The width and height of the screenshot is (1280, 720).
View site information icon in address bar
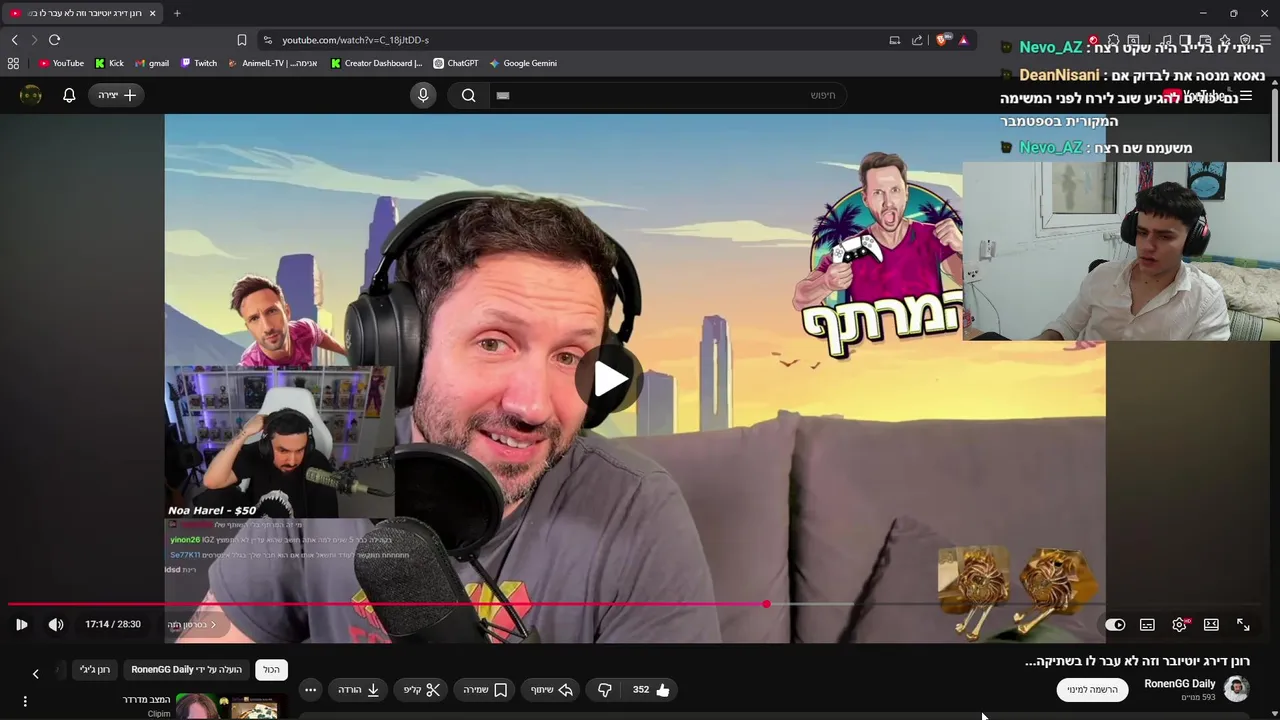pyautogui.click(x=267, y=40)
